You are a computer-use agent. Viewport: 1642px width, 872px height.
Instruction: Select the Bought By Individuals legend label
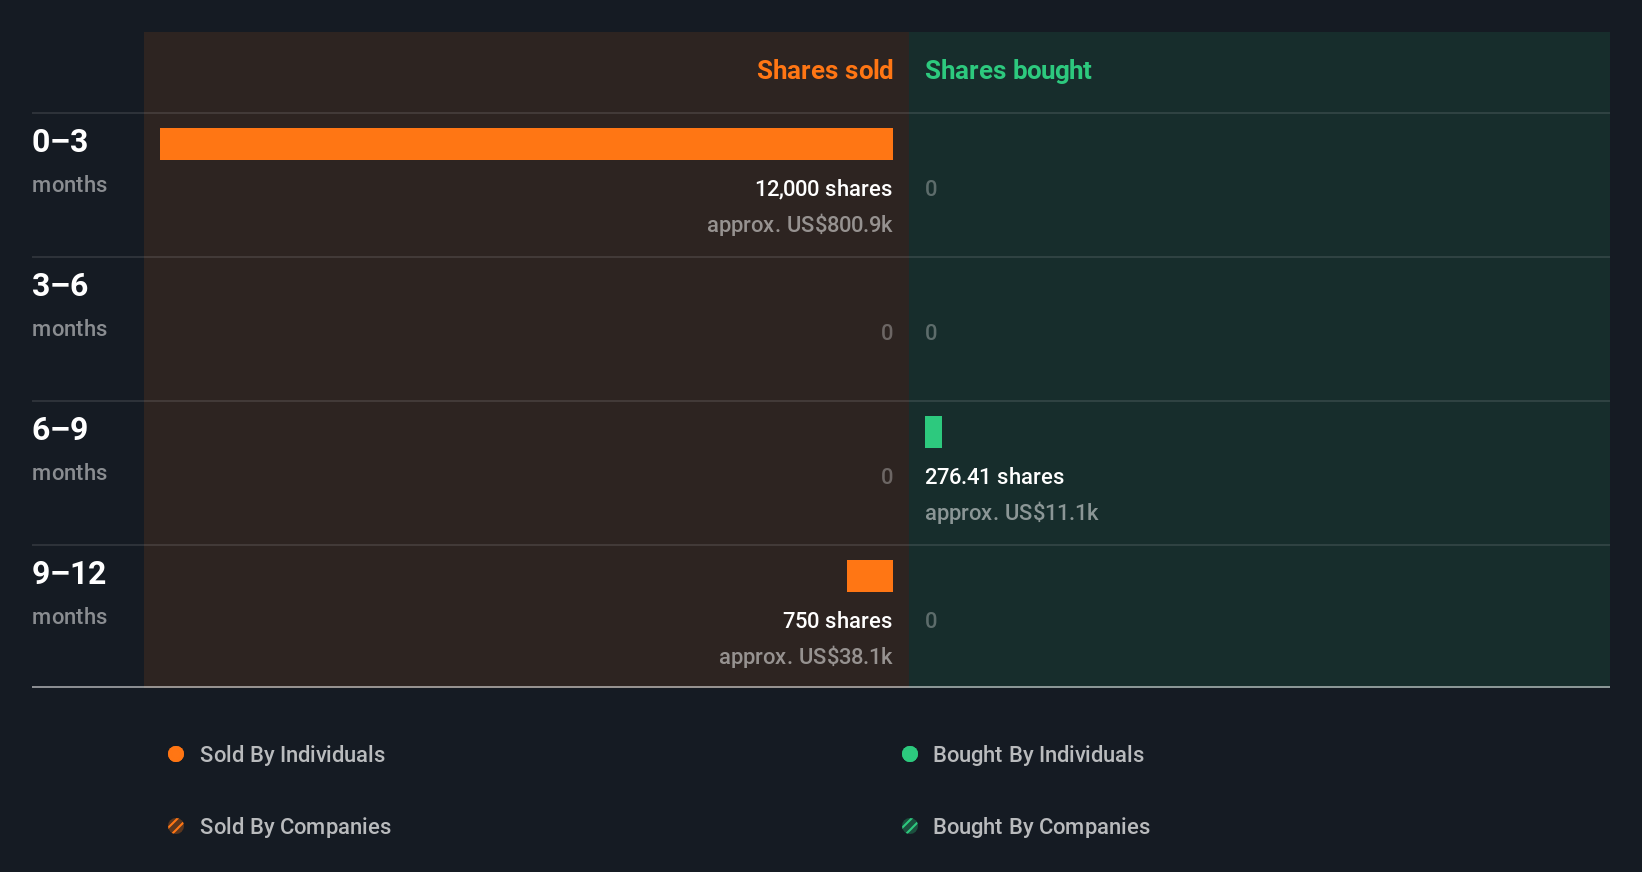coord(1038,755)
